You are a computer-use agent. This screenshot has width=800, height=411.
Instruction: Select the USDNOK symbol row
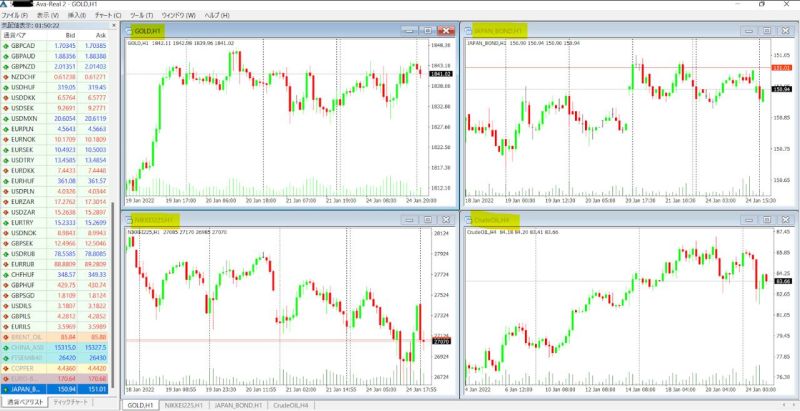click(55, 233)
